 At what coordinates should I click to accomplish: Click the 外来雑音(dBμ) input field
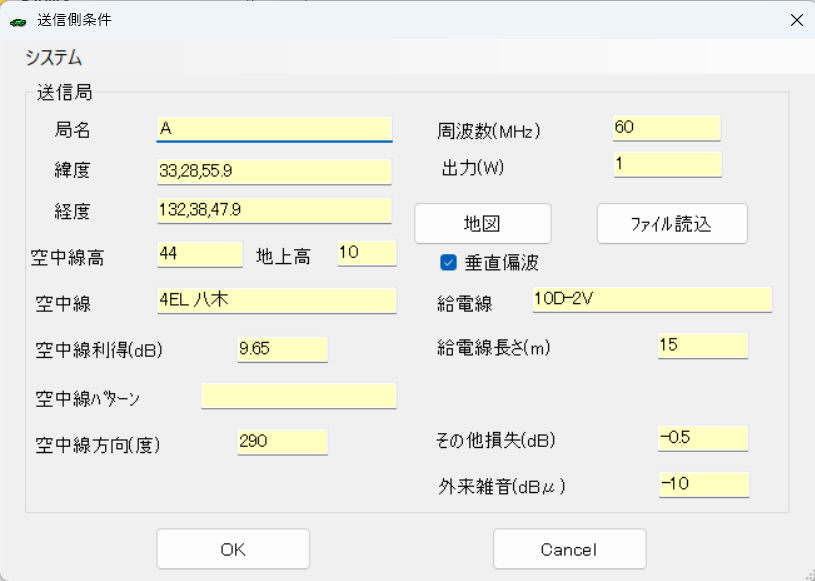tap(703, 484)
